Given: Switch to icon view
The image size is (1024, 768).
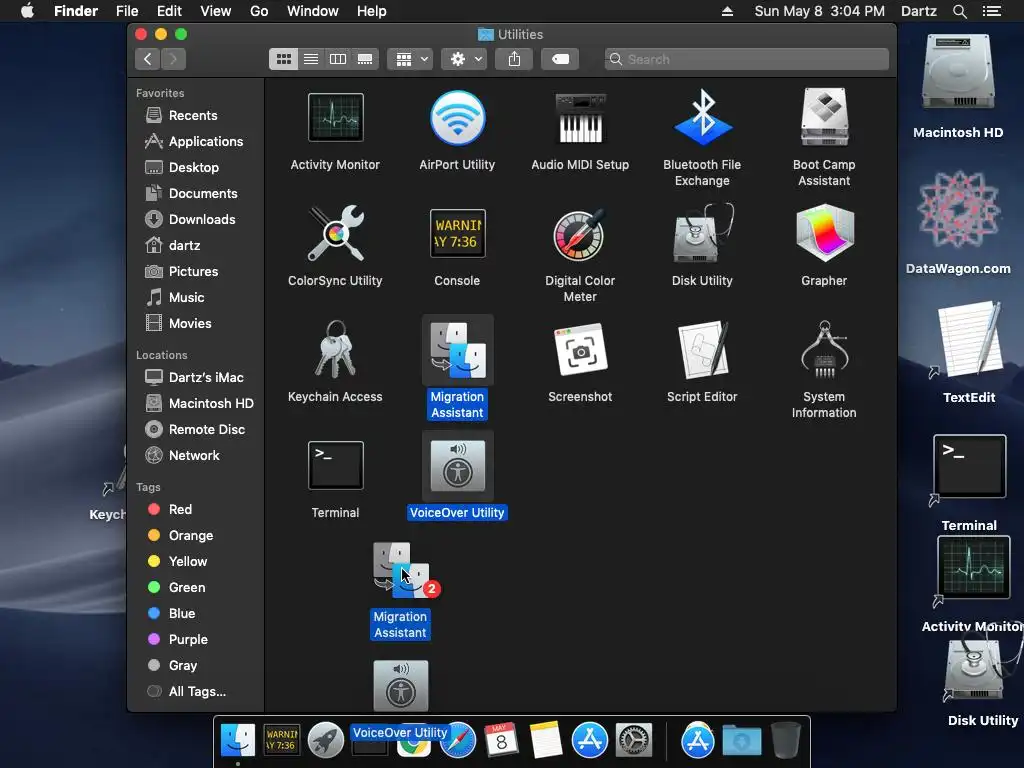Looking at the screenshot, I should coord(283,59).
